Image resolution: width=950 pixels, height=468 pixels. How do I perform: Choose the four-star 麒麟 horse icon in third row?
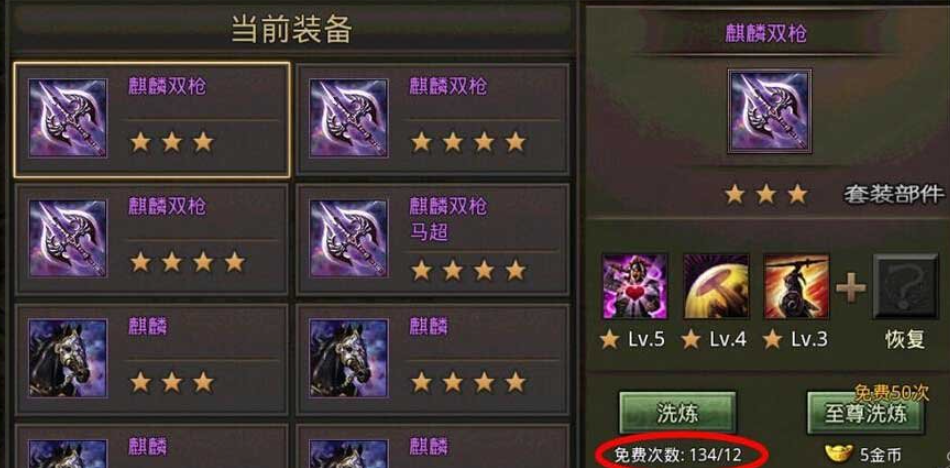coord(349,358)
